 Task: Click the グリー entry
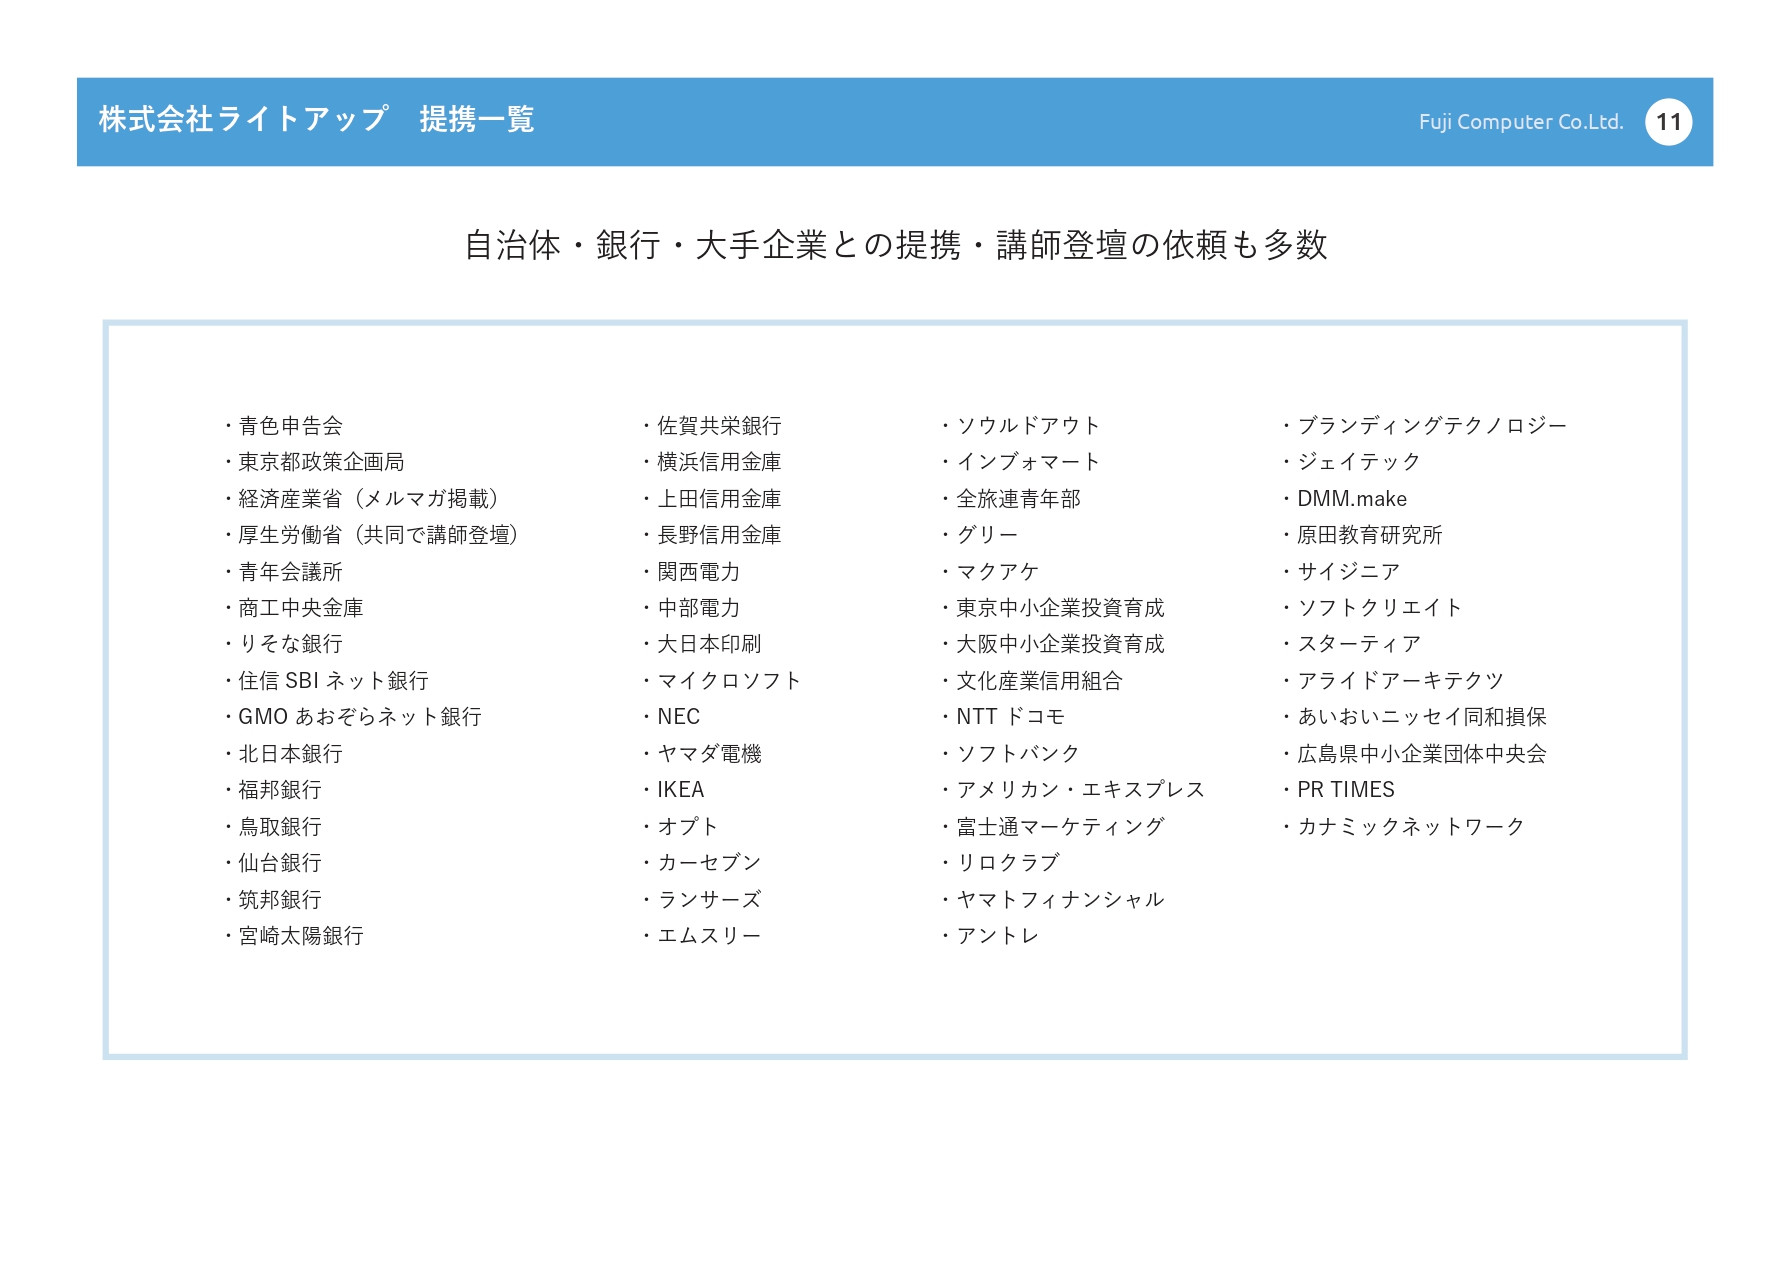click(x=979, y=535)
